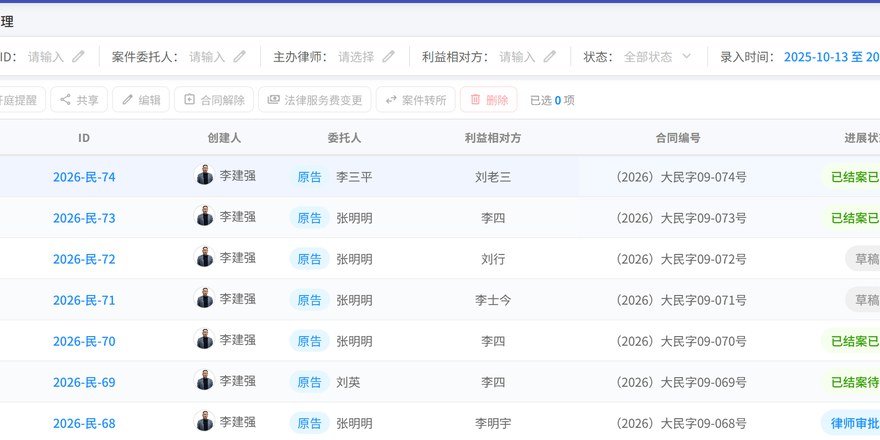This screenshot has width=880, height=440.
Task: Click the money icon in 法律服务费变更
Action: [273, 100]
